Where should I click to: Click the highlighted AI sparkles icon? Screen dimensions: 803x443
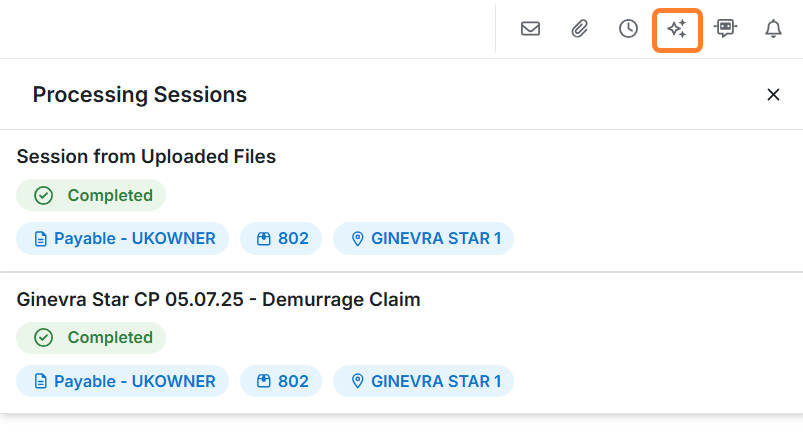[x=677, y=29]
